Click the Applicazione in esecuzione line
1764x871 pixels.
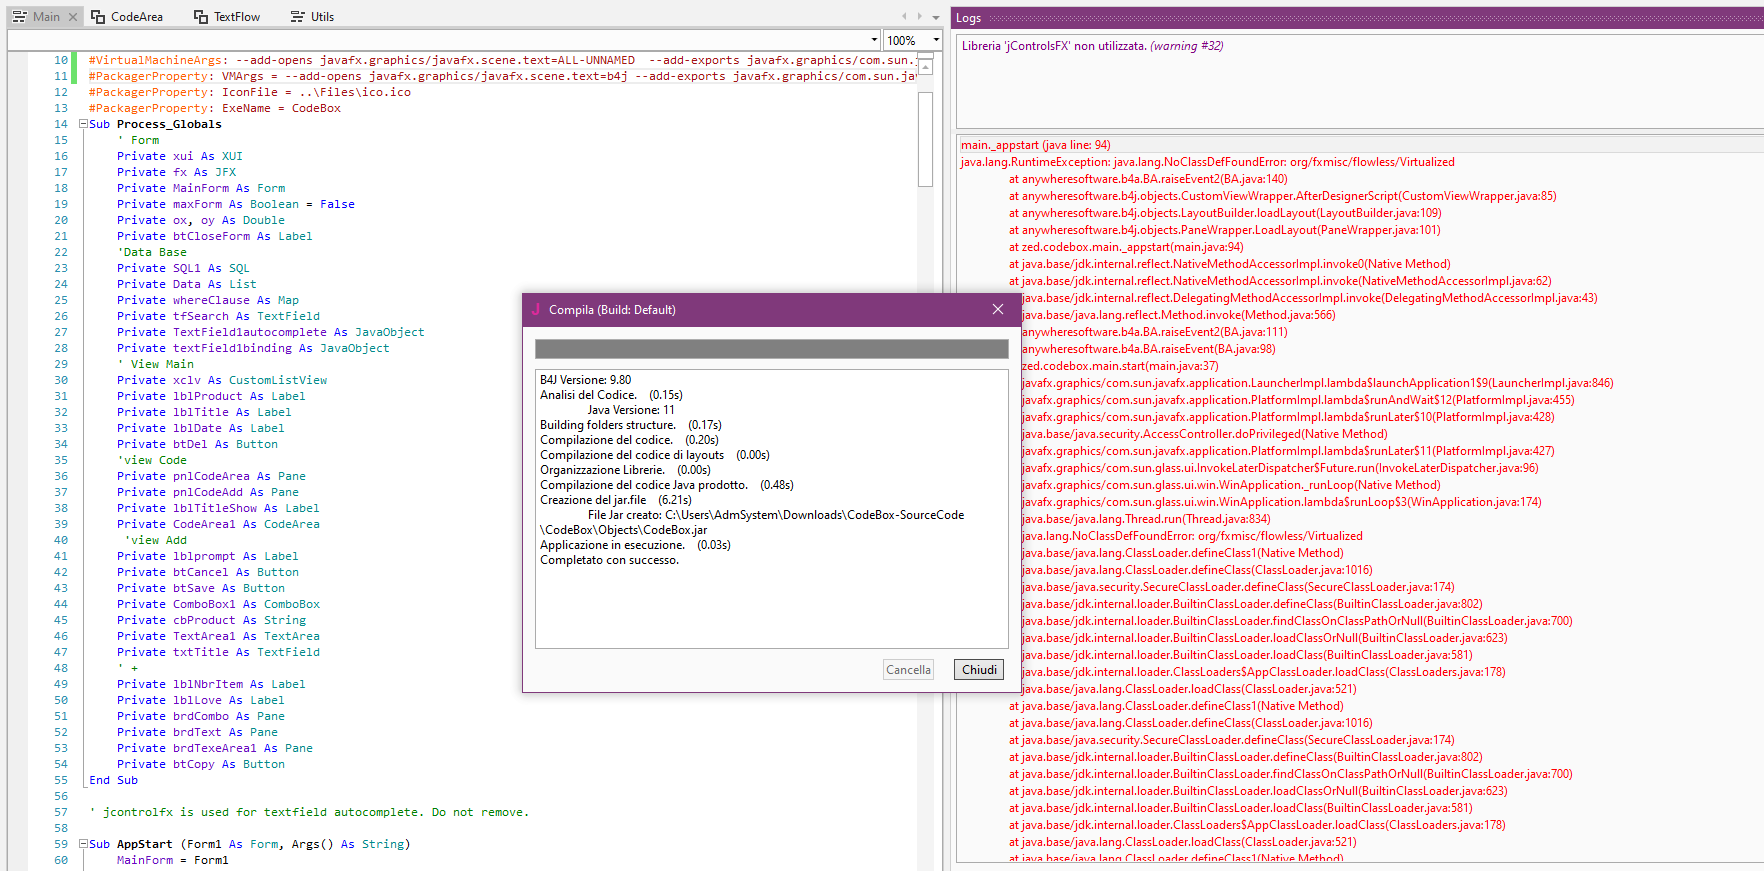click(x=635, y=545)
